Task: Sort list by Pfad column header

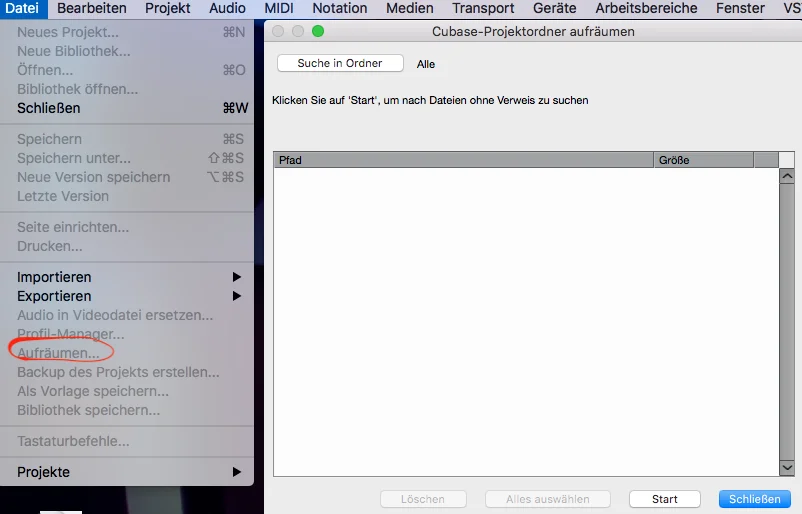Action: click(463, 160)
